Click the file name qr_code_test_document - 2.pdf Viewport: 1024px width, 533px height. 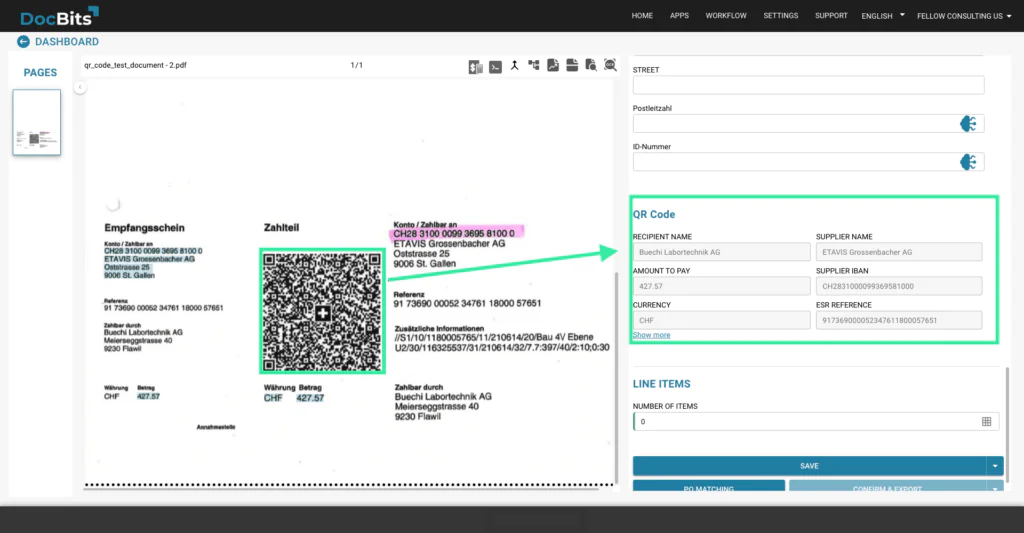pos(135,65)
